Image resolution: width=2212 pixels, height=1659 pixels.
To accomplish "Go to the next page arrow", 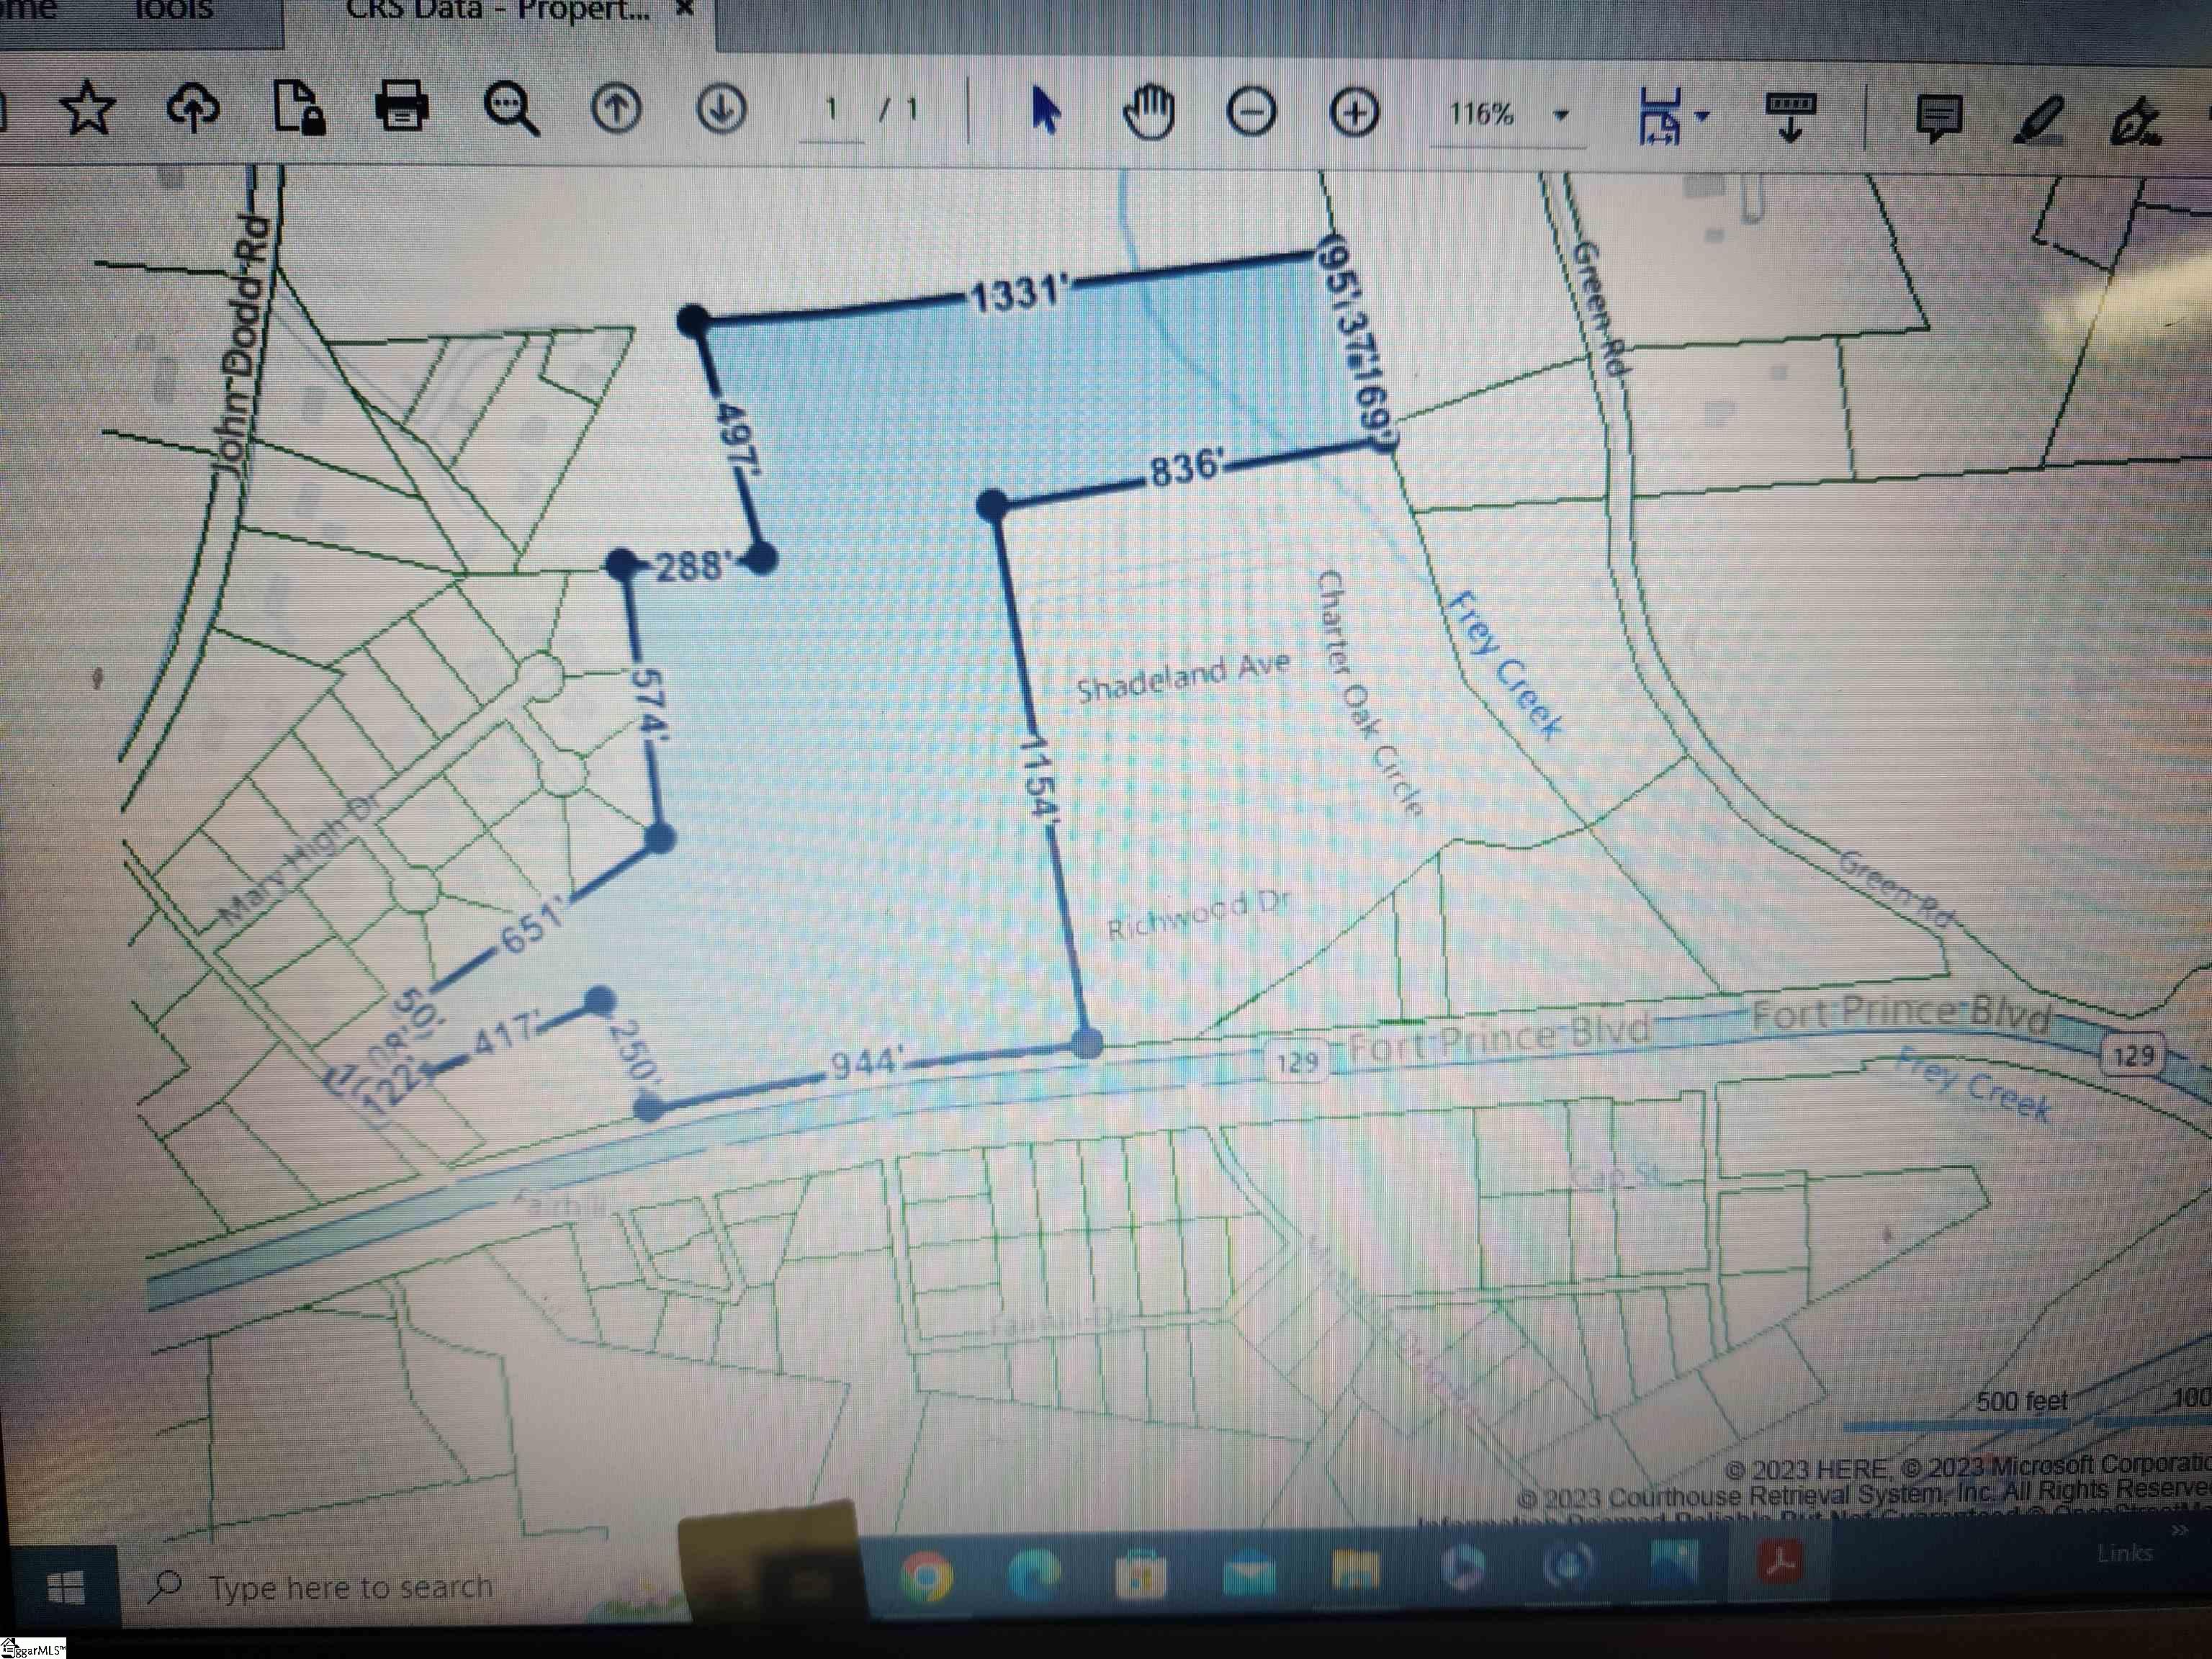I will (721, 108).
